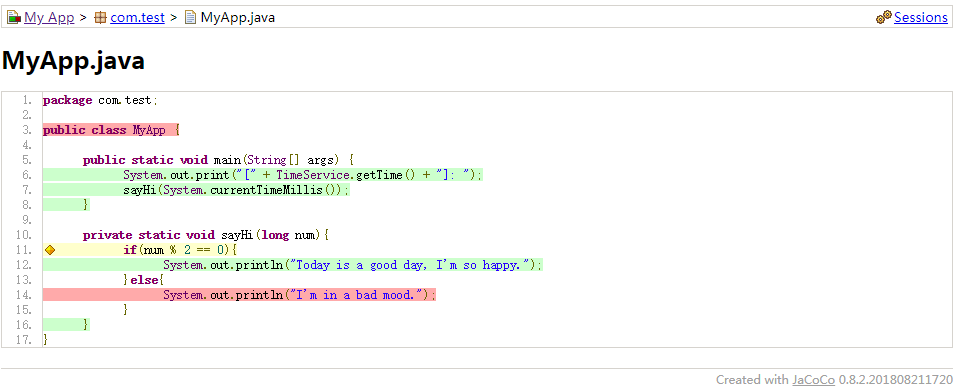Image resolution: width=961 pixels, height=391 pixels.
Task: Click the package com.test code line
Action: [101, 100]
